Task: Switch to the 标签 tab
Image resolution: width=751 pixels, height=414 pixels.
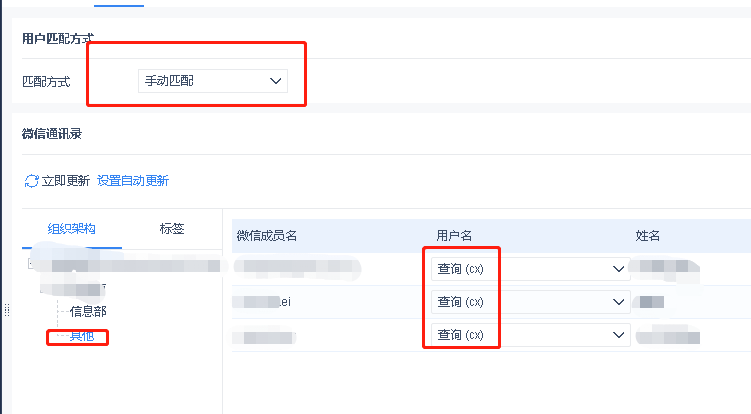Action: [x=172, y=229]
